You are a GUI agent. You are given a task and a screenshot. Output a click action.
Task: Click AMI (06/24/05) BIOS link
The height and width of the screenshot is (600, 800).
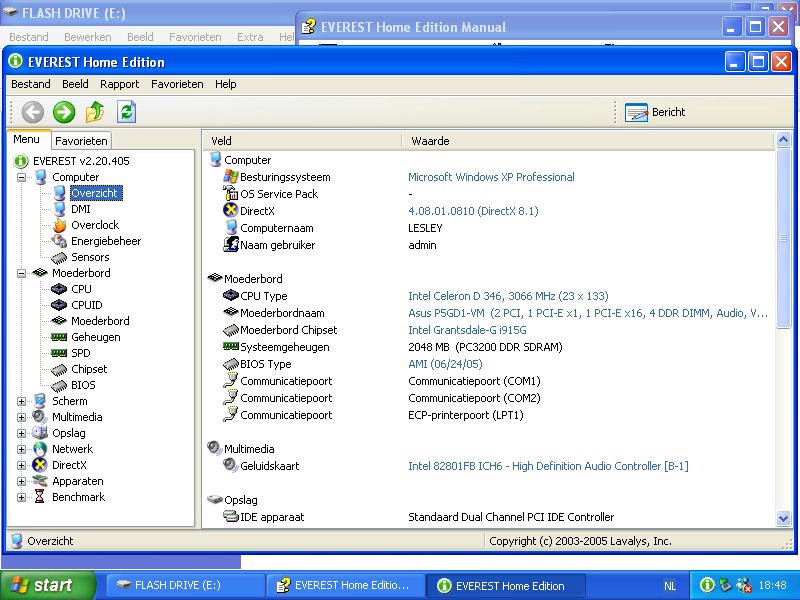click(x=445, y=364)
